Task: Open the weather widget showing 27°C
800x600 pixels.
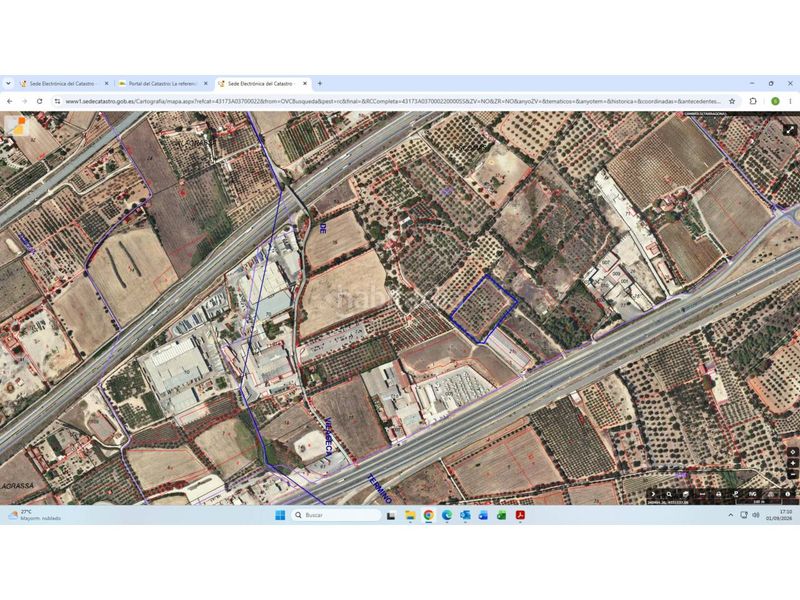Action: point(35,515)
